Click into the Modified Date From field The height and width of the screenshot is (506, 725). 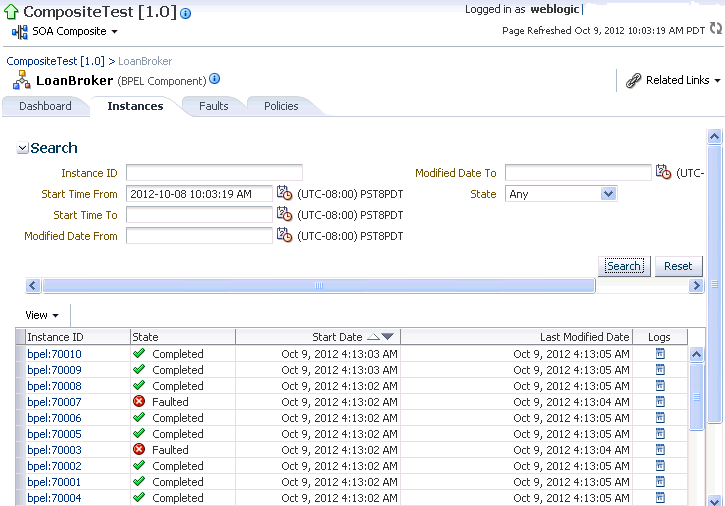(199, 236)
